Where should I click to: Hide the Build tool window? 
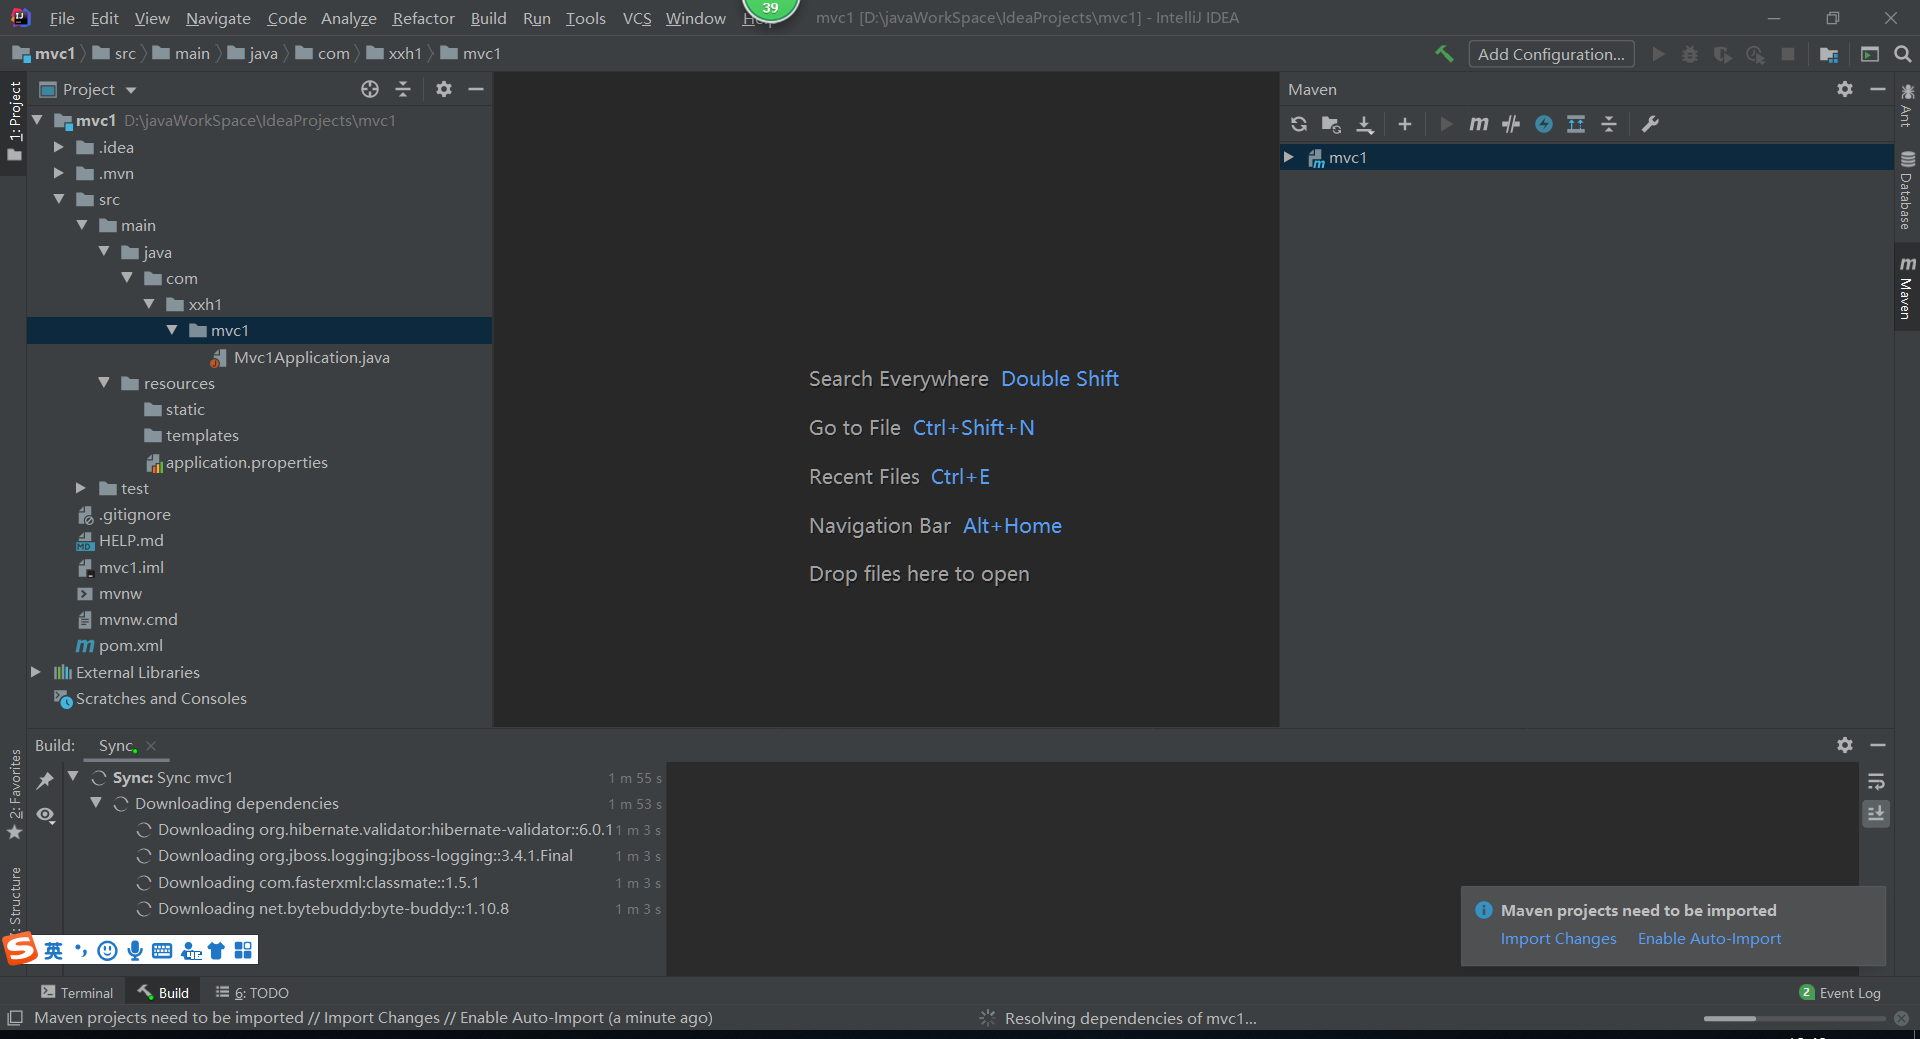point(1878,745)
